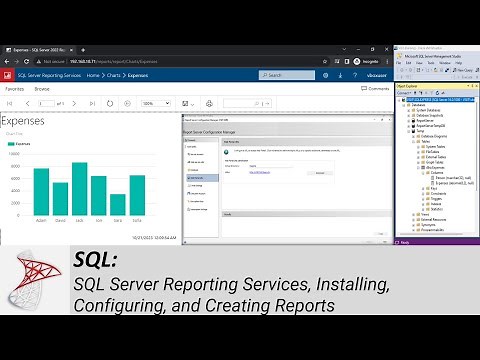The height and width of the screenshot is (360, 480).
Task: Select the highlighted SQL Server instance node
Action: tap(440, 99)
